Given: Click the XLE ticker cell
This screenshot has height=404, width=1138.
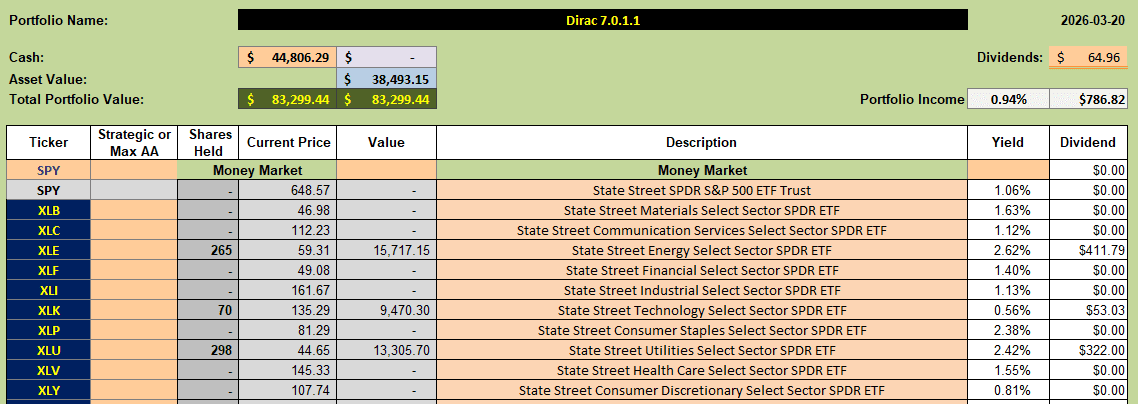Looking at the screenshot, I should [x=49, y=251].
